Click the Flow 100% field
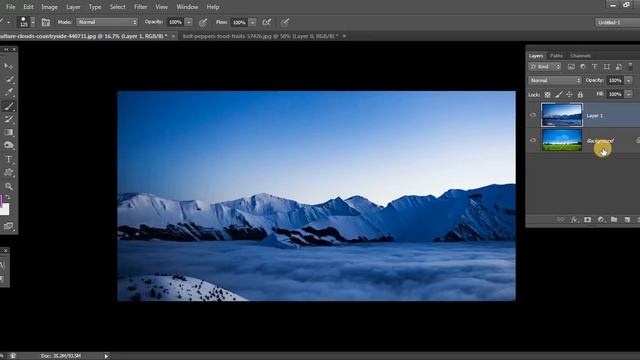This screenshot has height=360, width=640. pos(239,22)
